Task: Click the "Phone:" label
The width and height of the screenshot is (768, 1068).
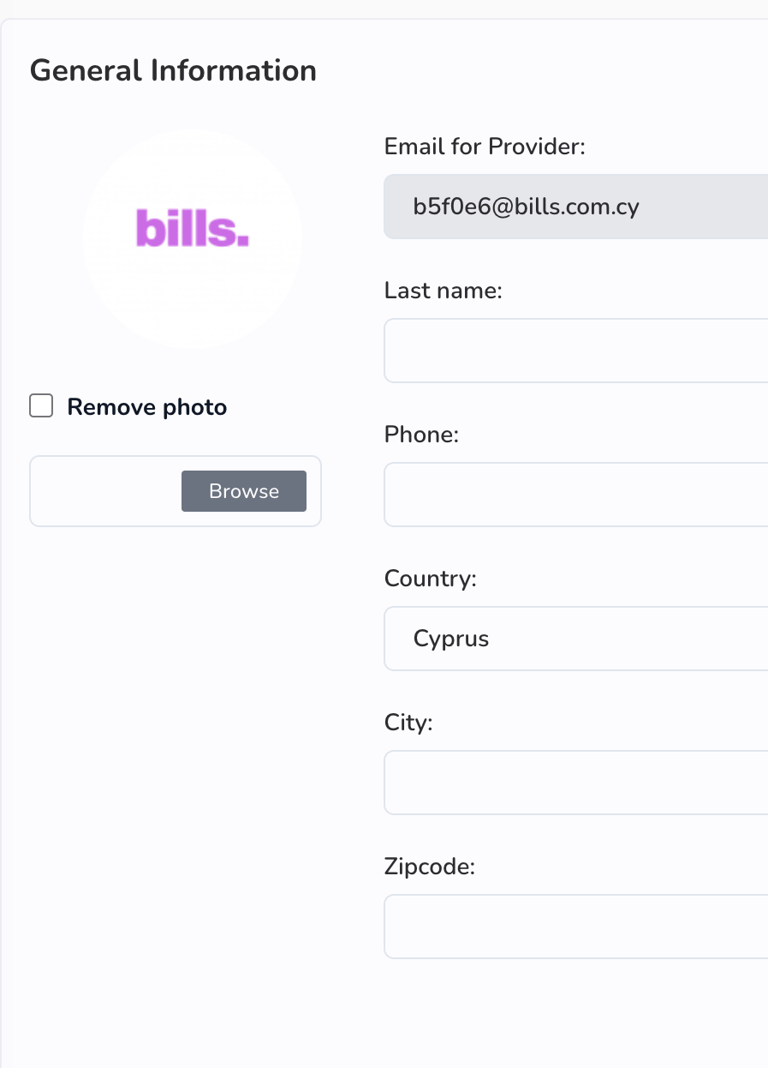Action: (421, 435)
